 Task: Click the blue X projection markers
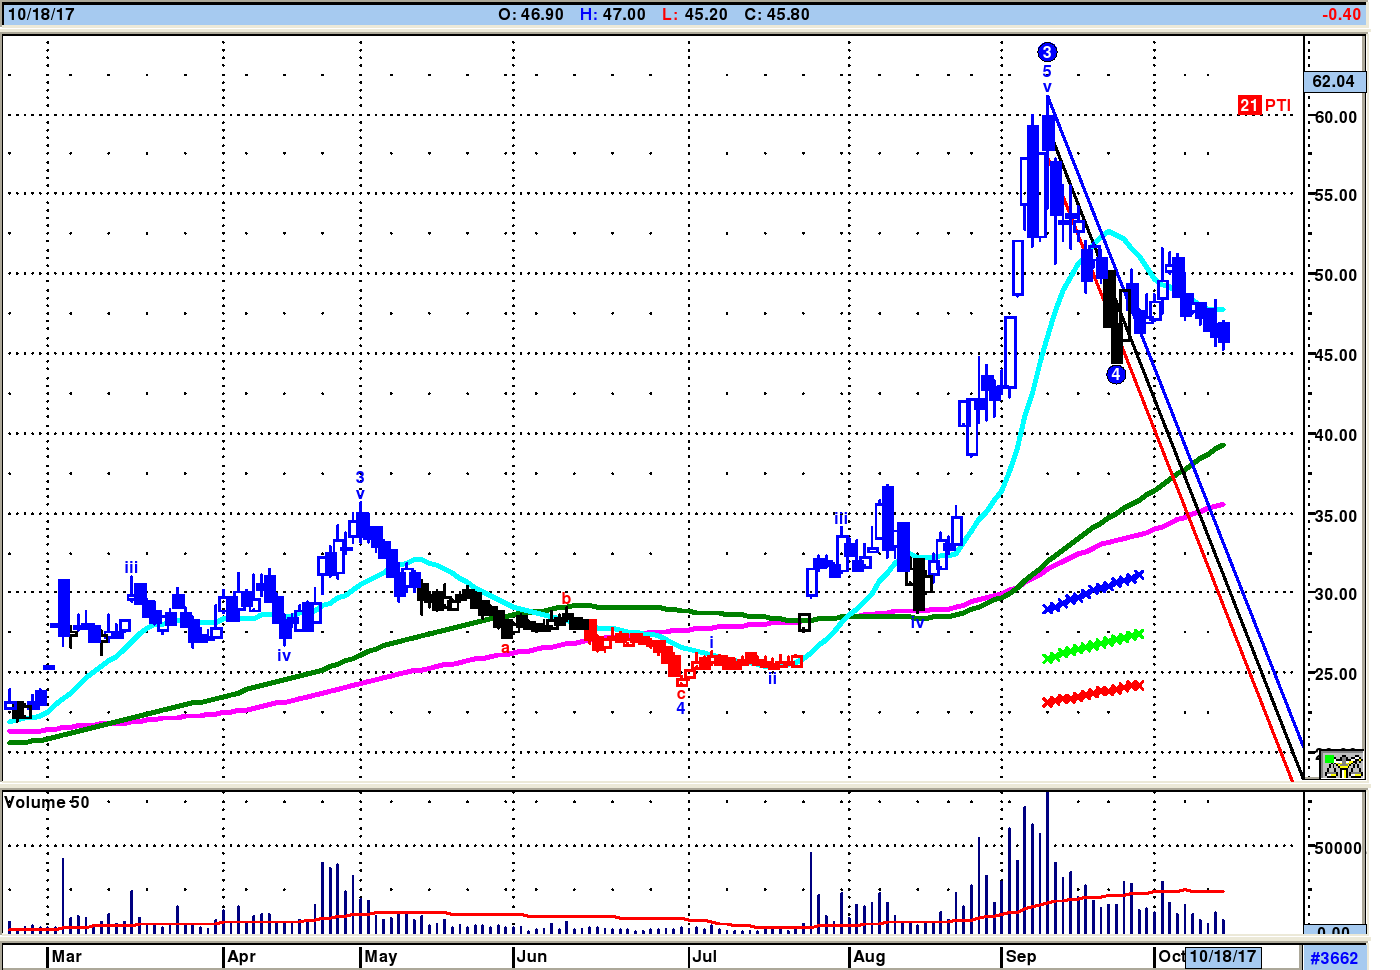(x=1092, y=592)
